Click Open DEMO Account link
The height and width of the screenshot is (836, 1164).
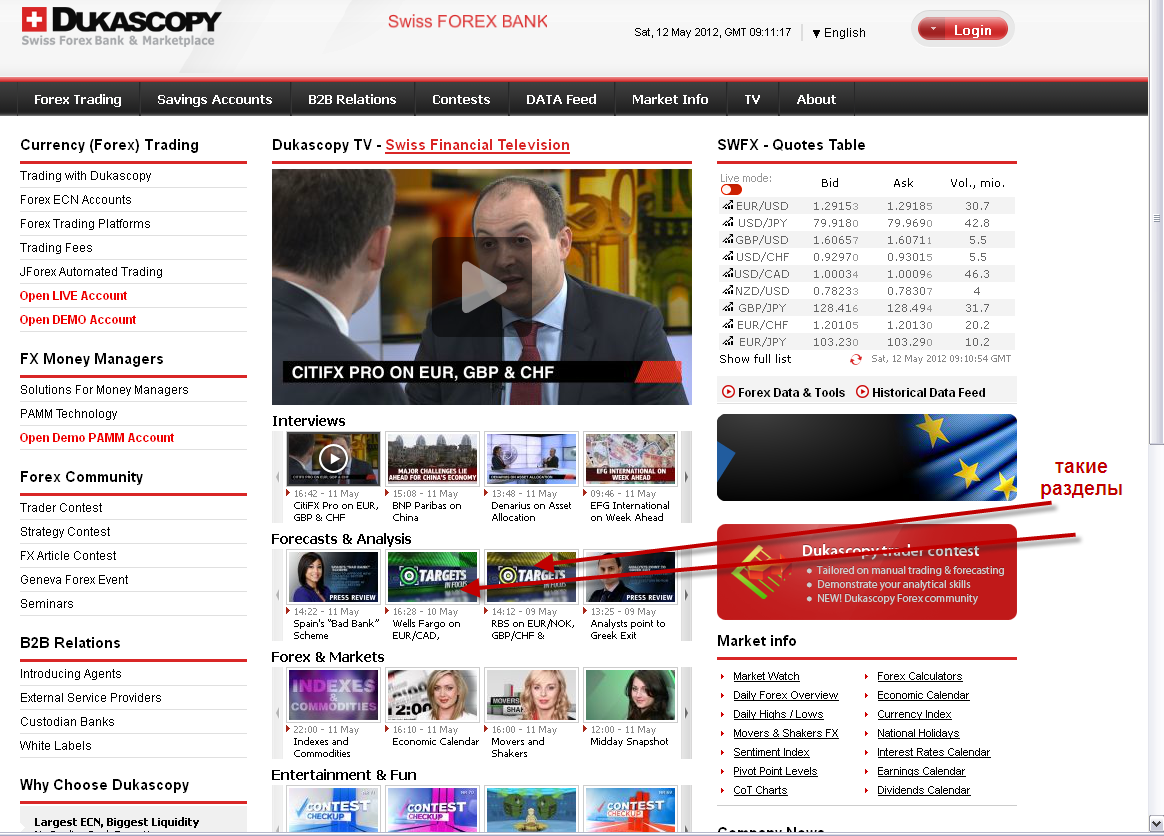[78, 319]
